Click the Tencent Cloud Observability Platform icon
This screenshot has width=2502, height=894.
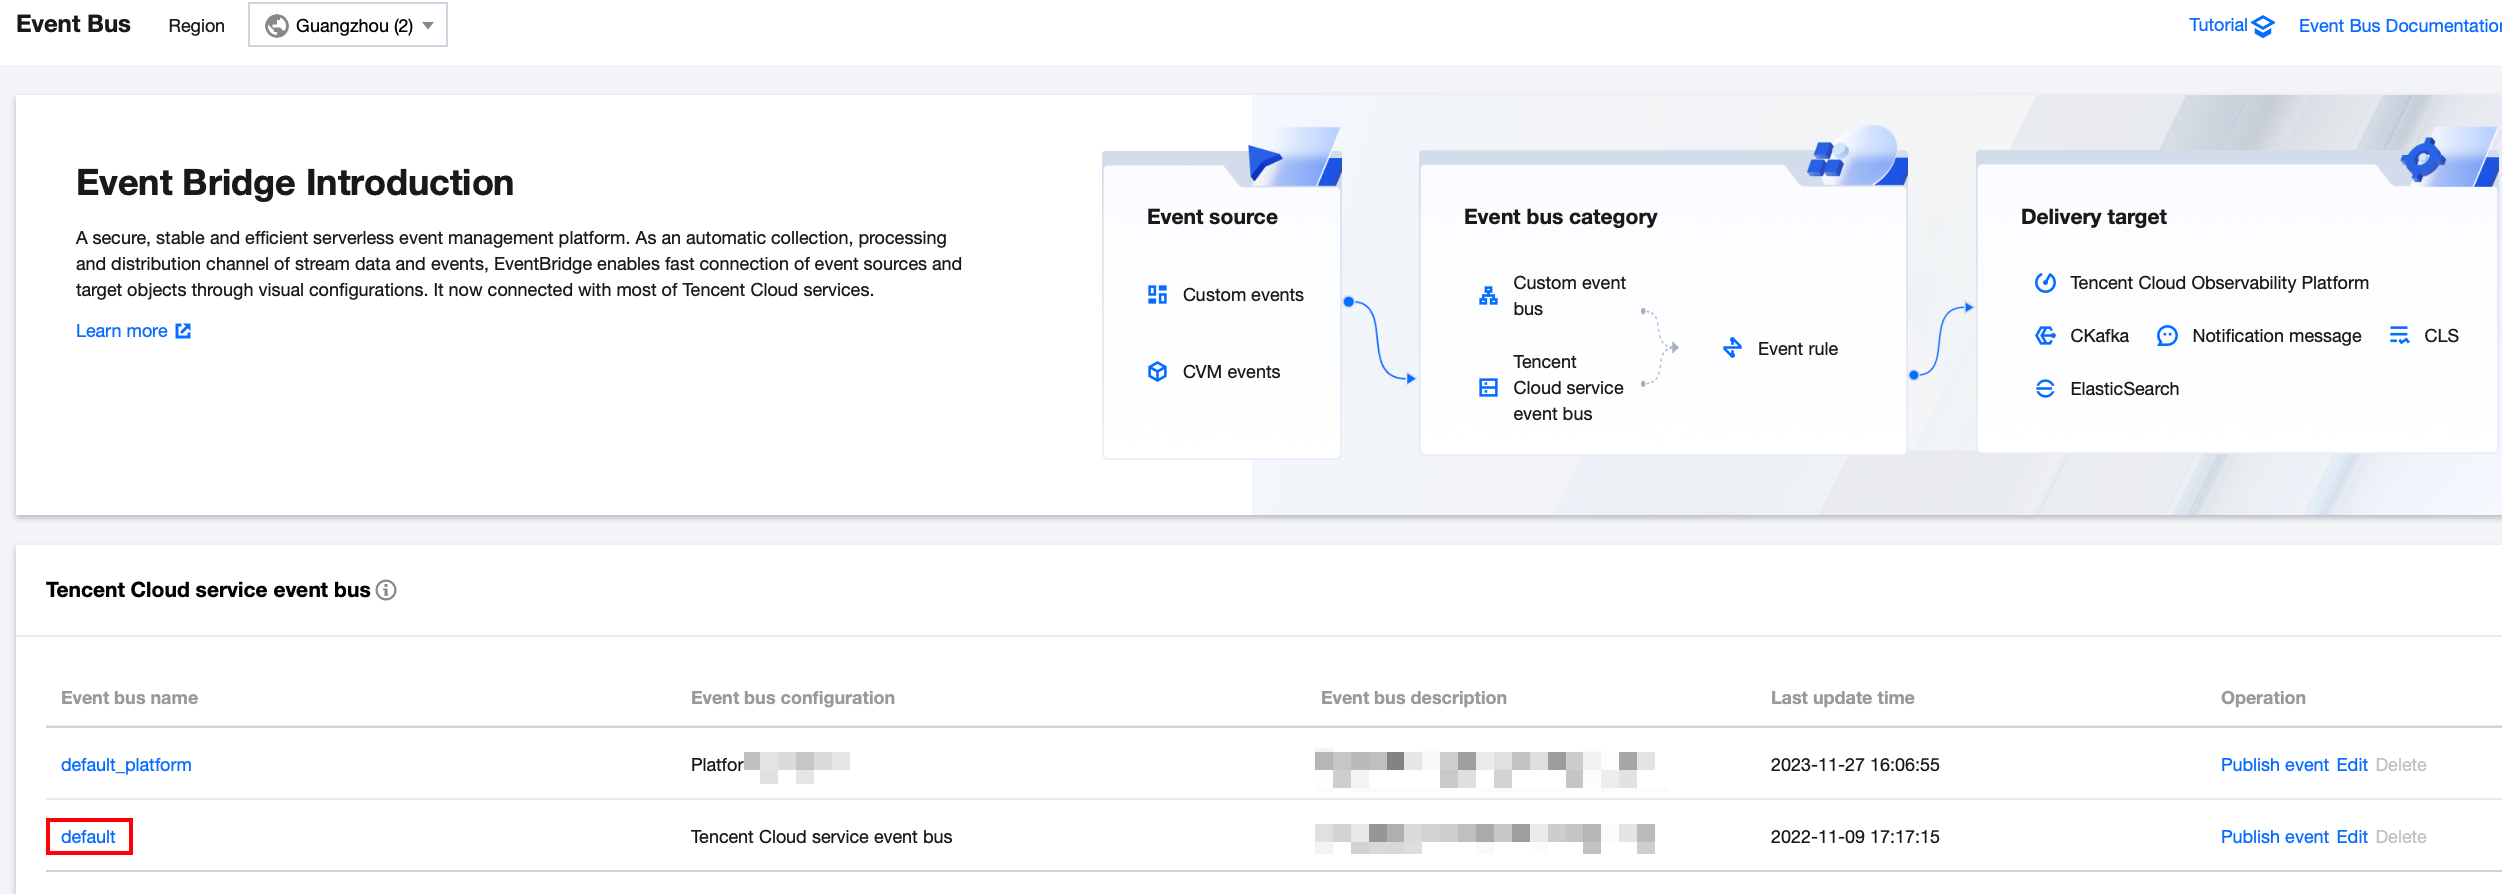coord(2045,283)
